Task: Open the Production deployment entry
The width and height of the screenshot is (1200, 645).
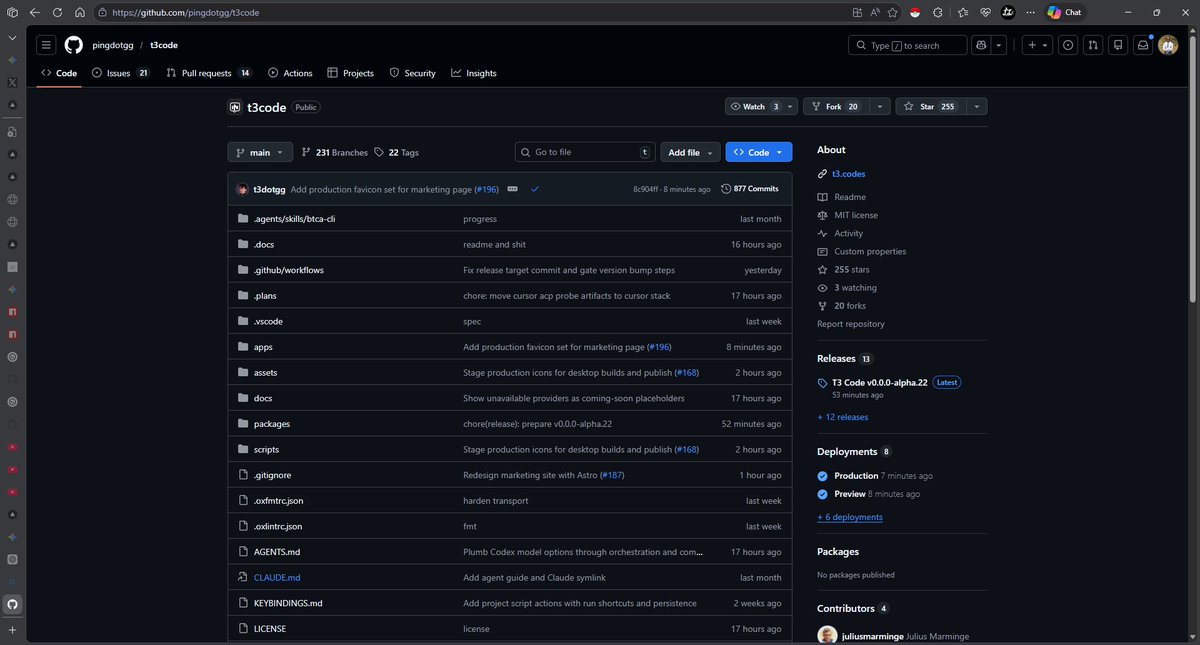Action: [x=856, y=476]
